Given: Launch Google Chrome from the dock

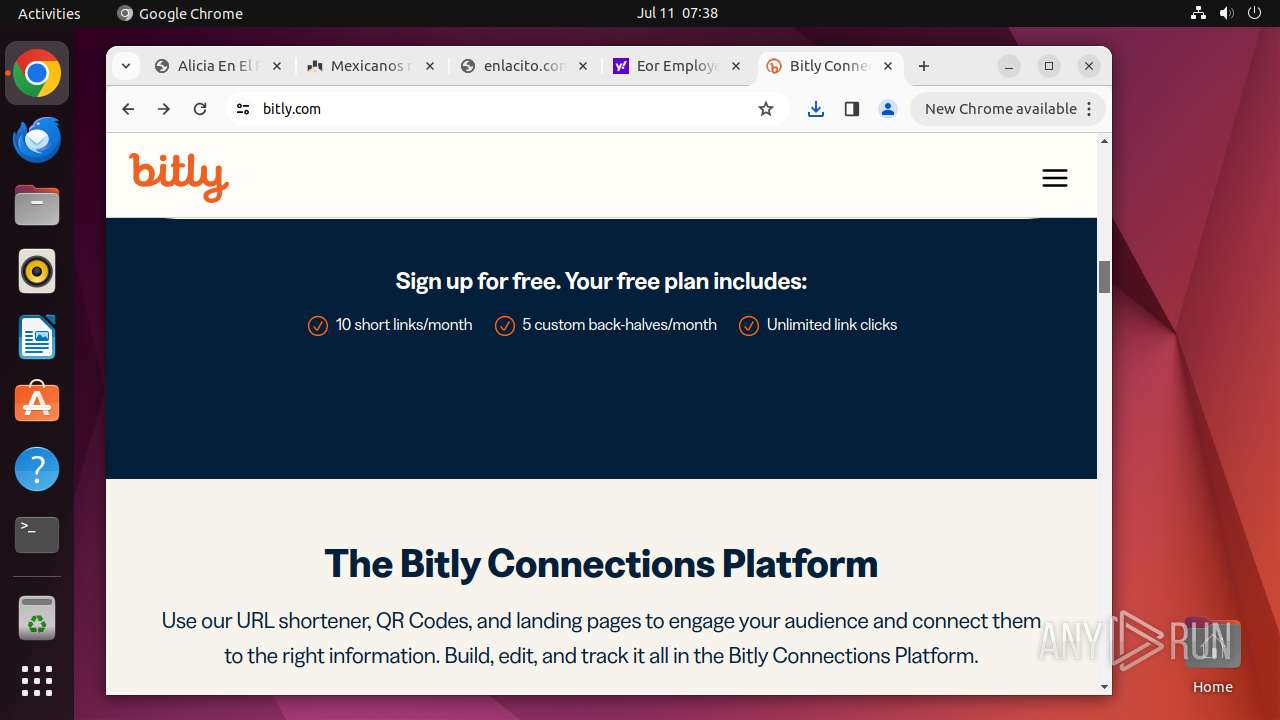Looking at the screenshot, I should click(x=37, y=74).
